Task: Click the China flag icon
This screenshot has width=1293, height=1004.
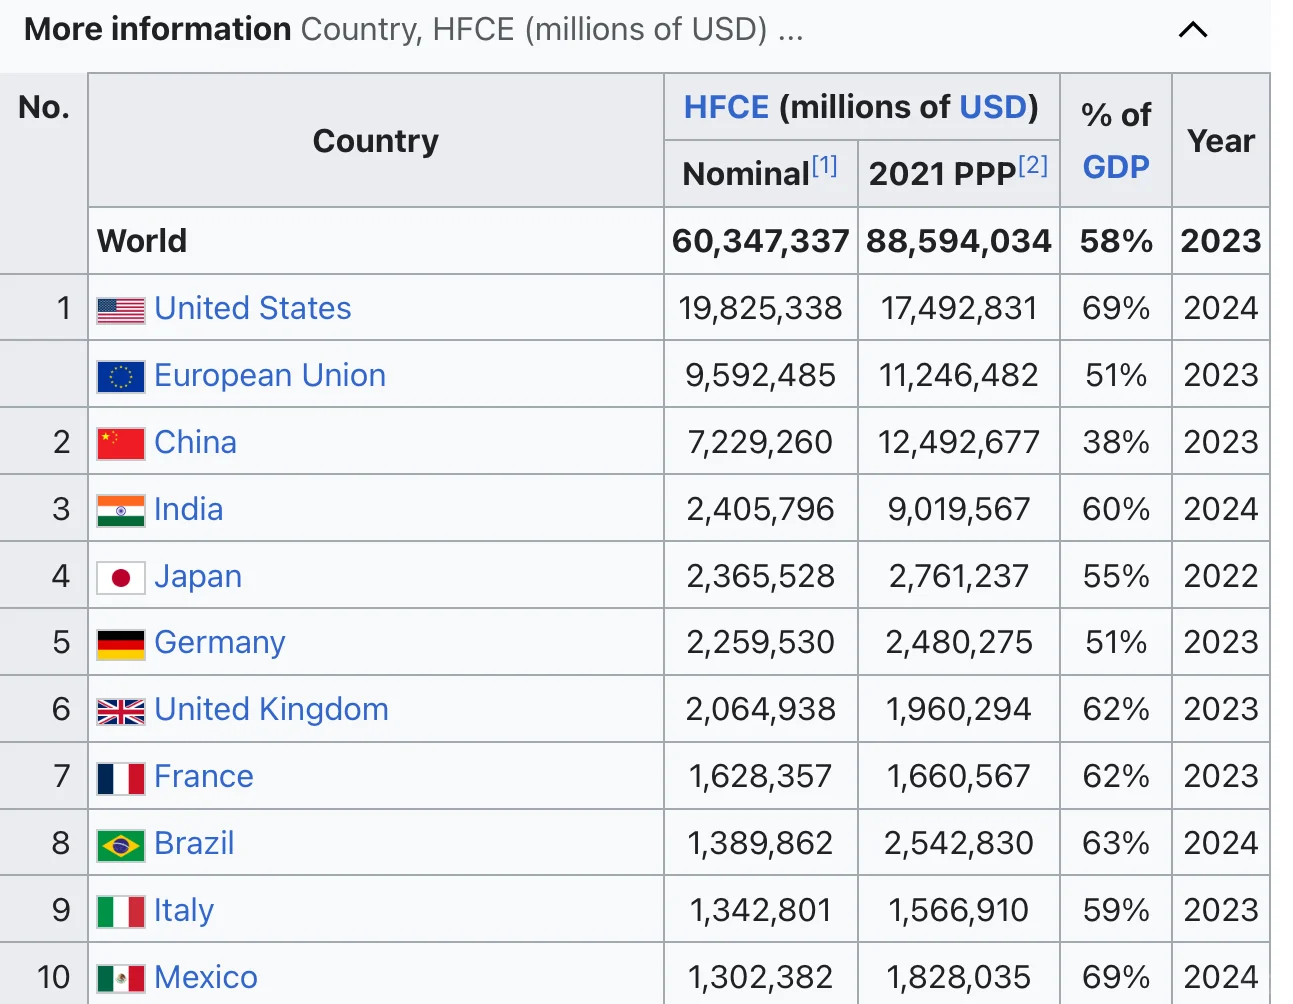Action: click(121, 444)
